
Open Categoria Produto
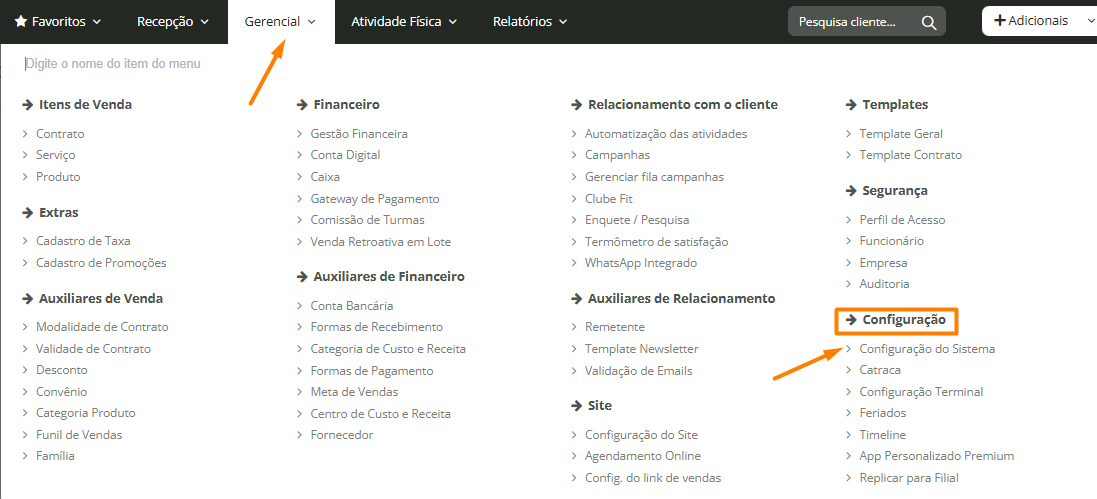click(86, 413)
